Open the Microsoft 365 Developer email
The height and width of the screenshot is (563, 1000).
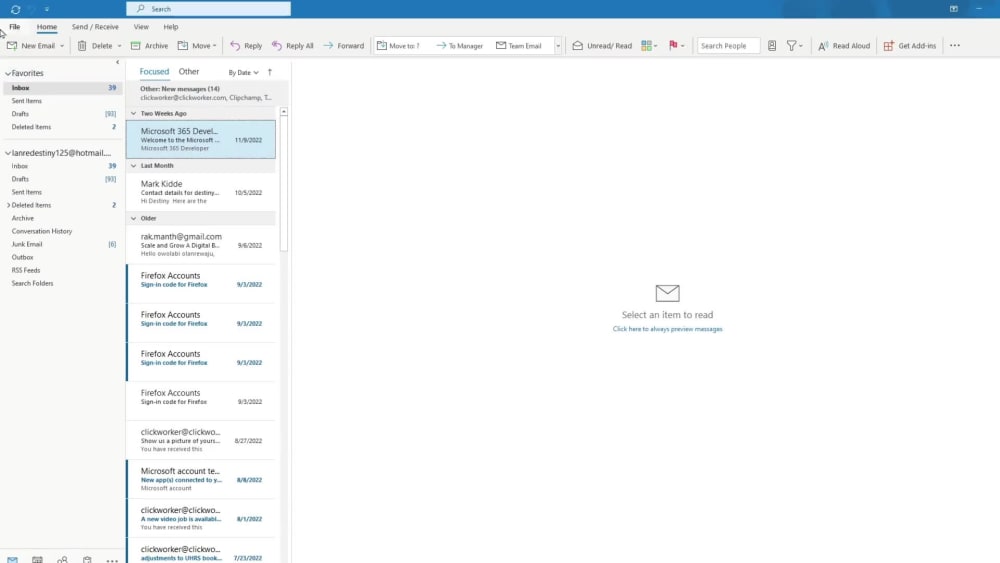coord(201,139)
